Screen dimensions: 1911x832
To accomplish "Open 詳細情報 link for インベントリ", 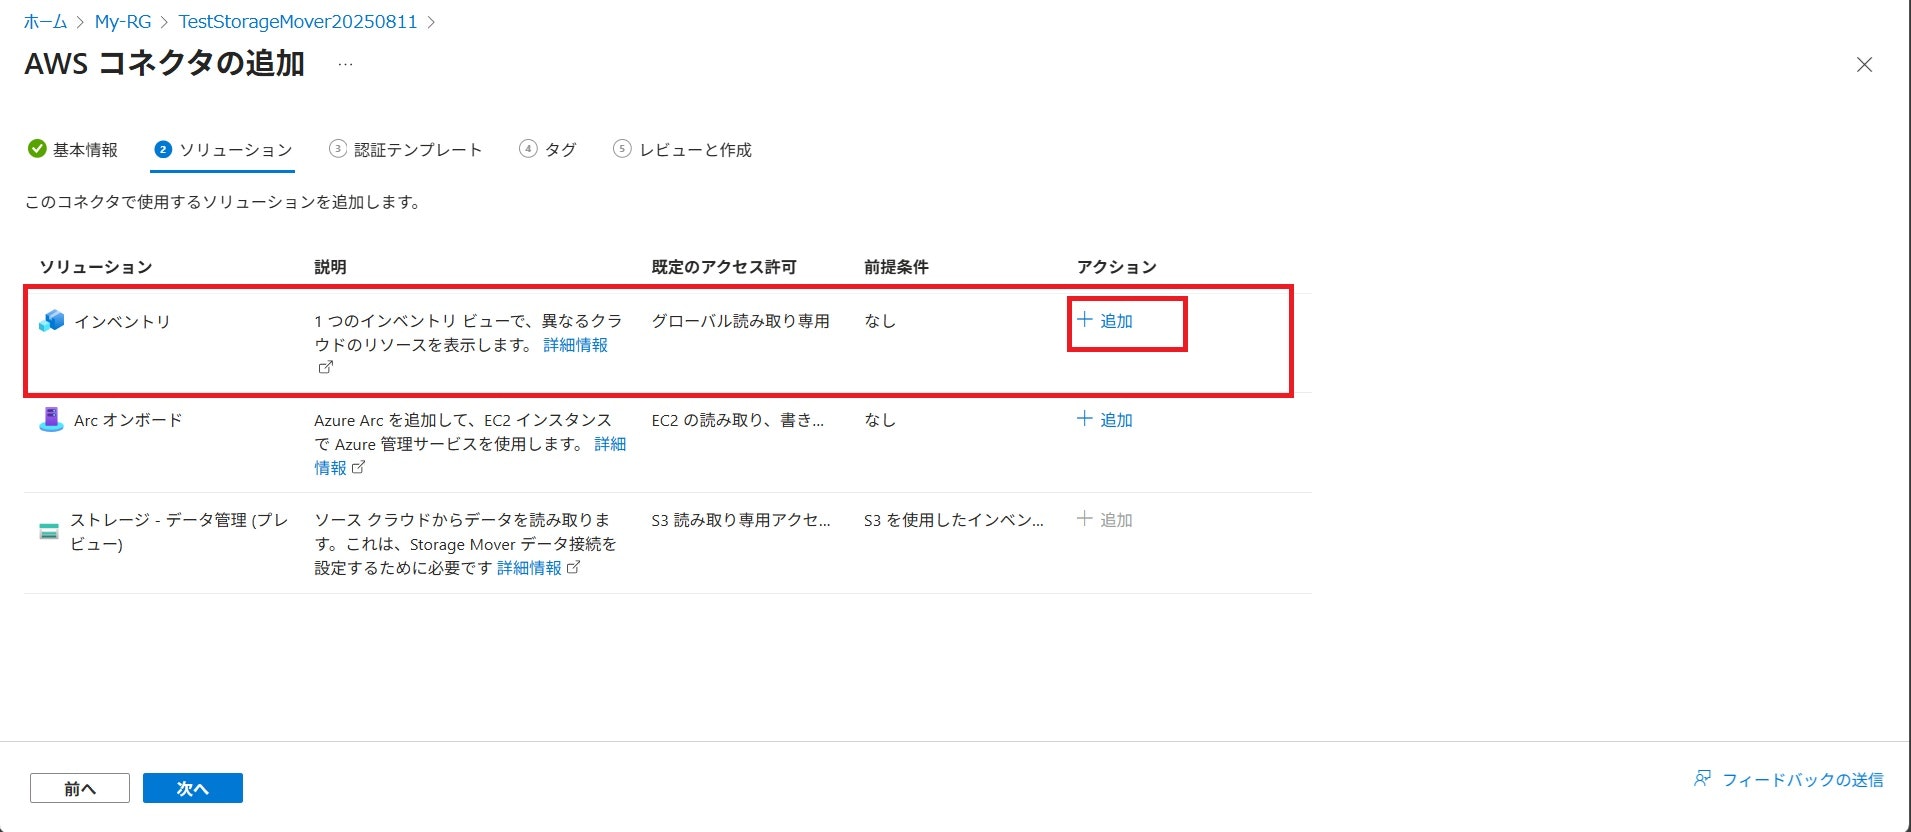I will [x=576, y=345].
